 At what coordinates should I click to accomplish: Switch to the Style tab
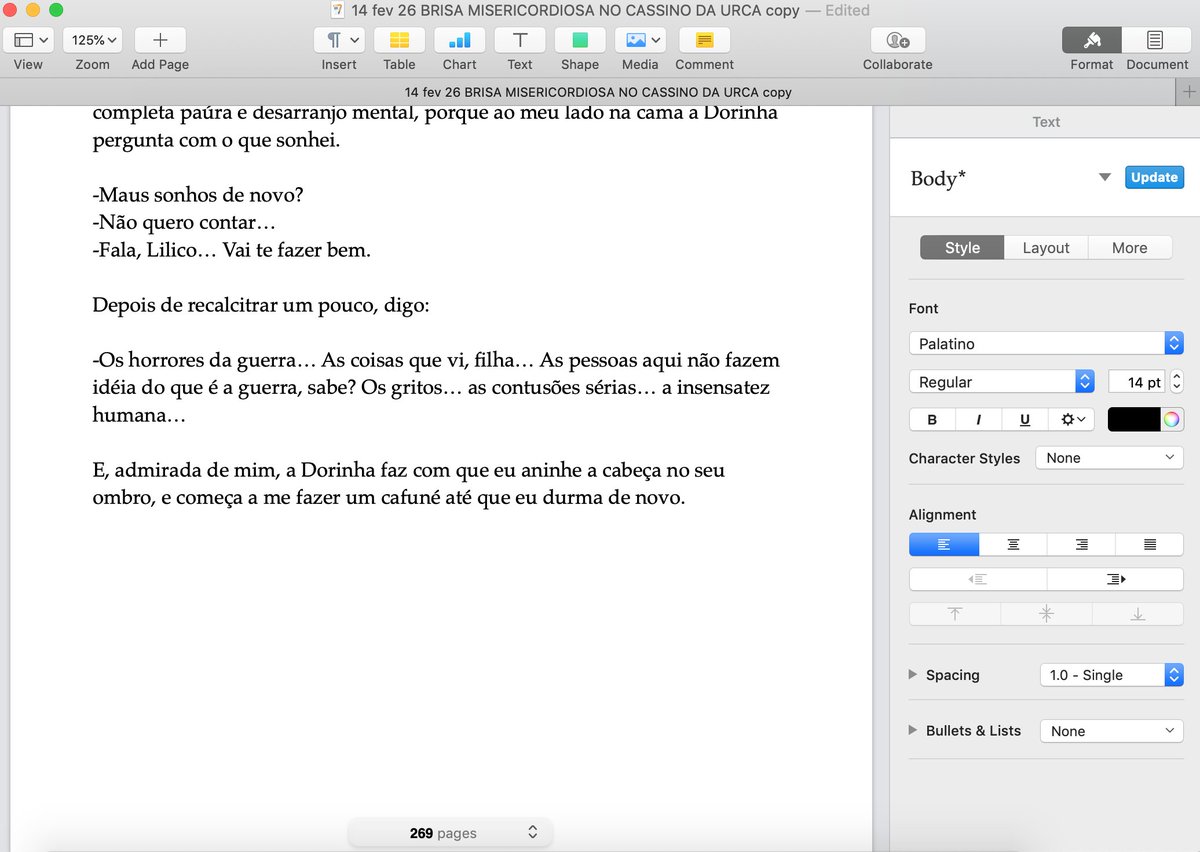click(962, 248)
